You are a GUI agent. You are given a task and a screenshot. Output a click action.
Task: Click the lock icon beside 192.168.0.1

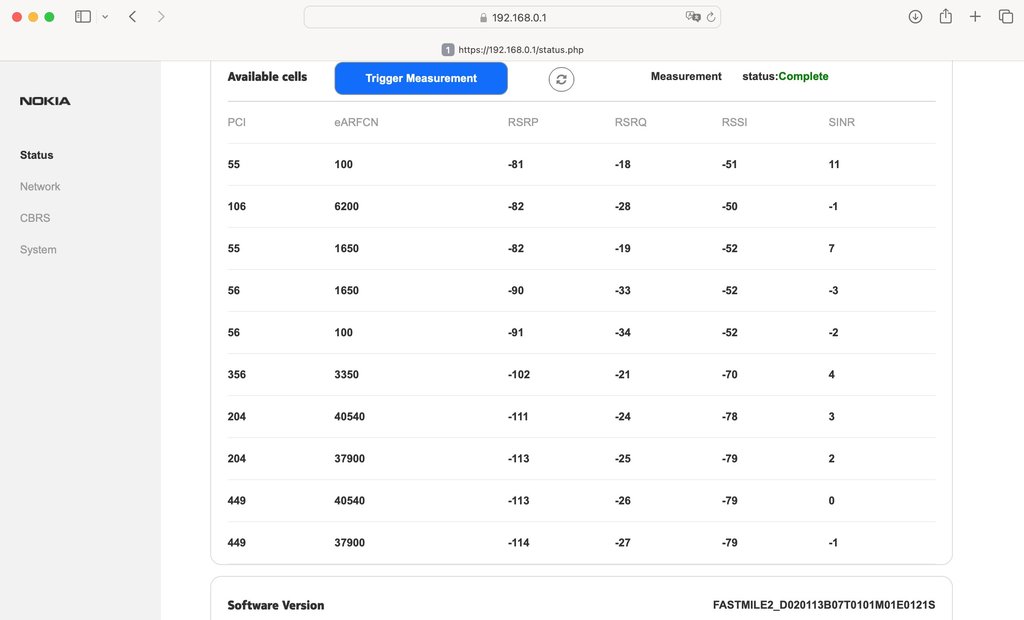tap(483, 18)
